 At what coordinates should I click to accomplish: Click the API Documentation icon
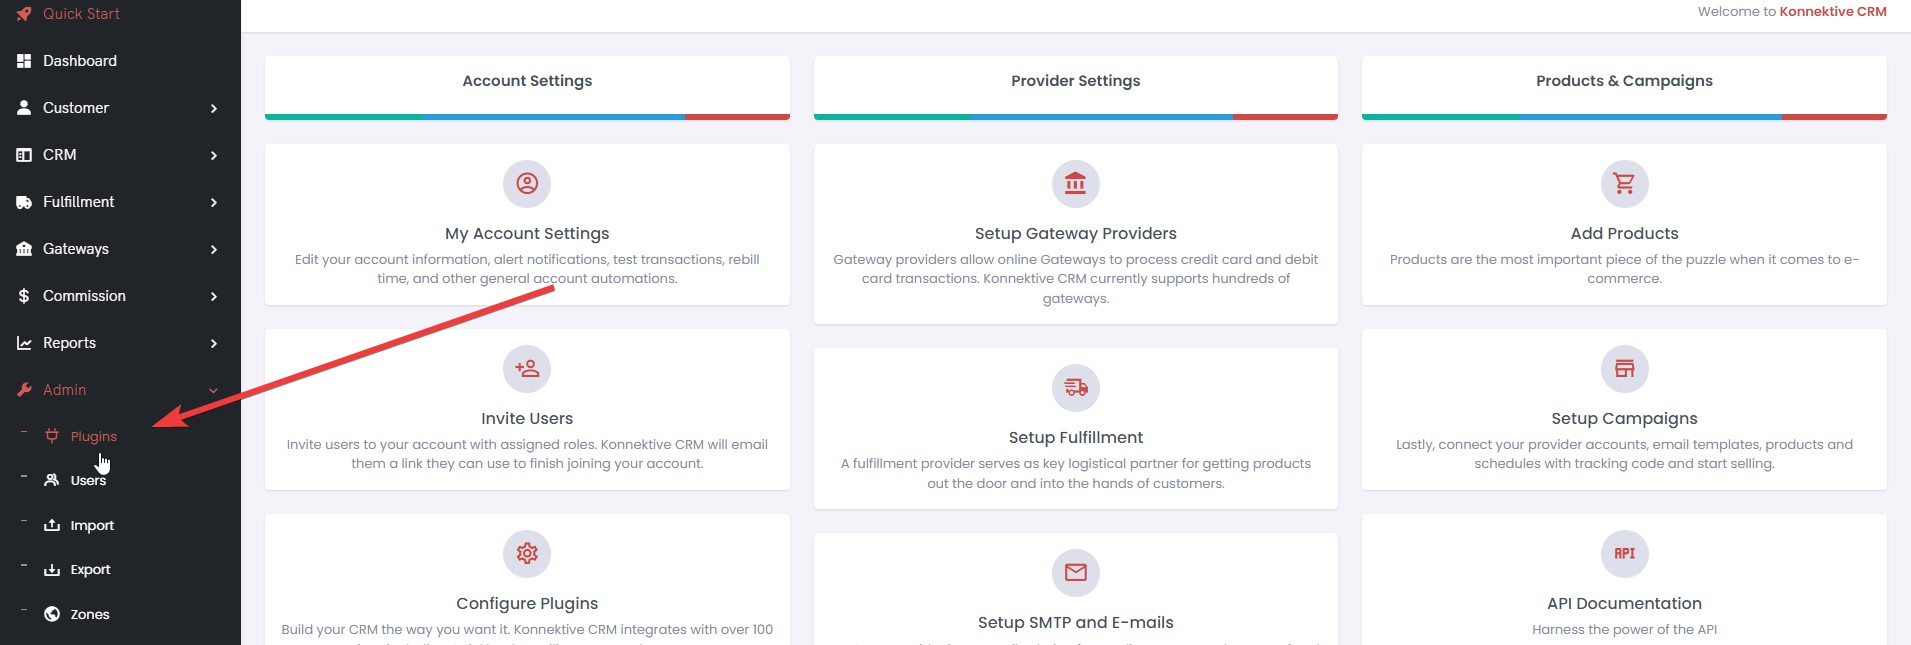(1624, 554)
